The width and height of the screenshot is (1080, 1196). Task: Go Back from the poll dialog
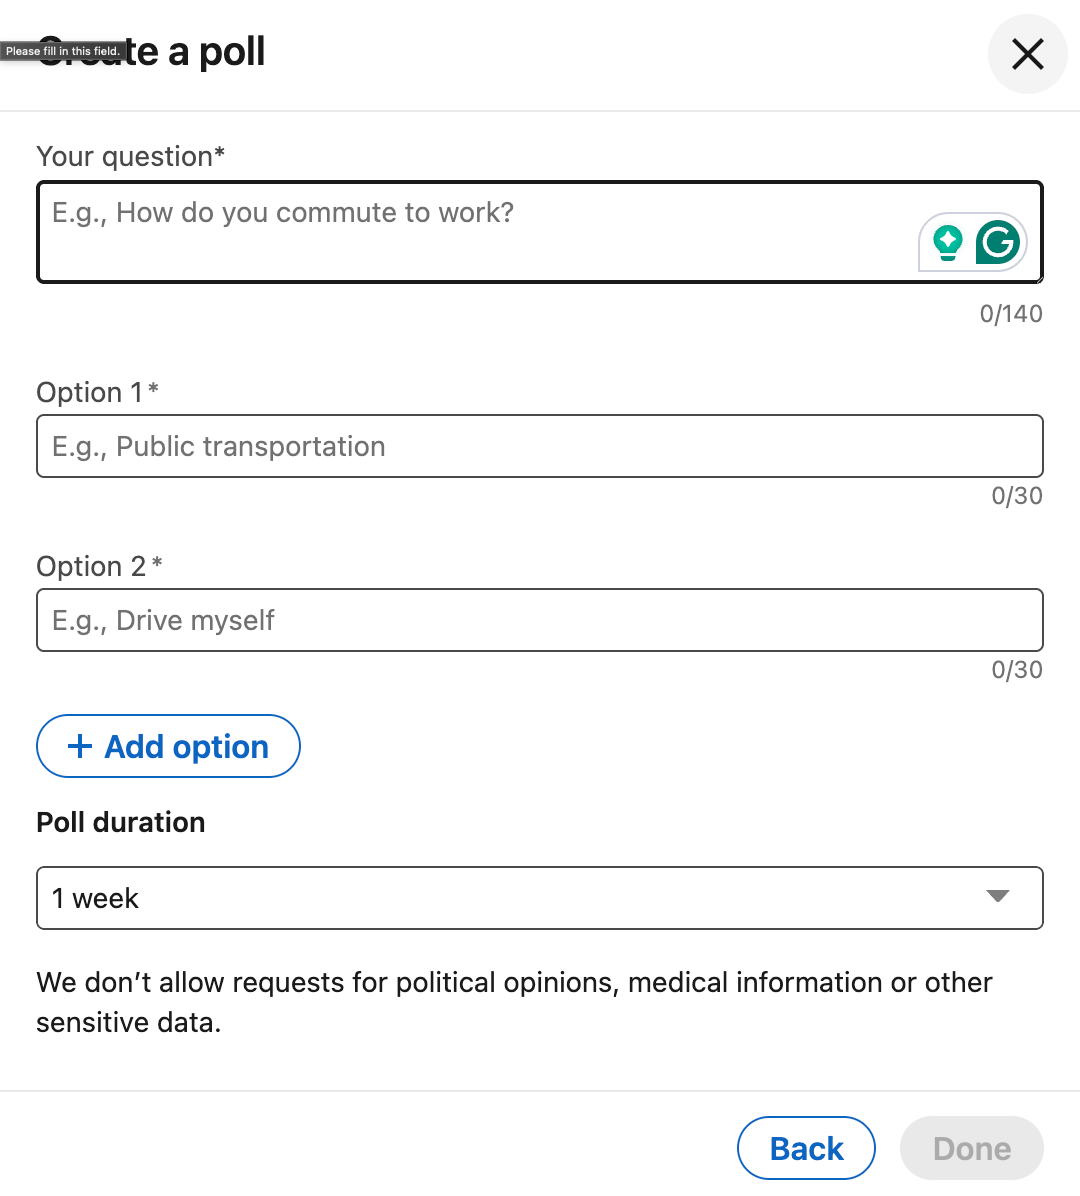pyautogui.click(x=806, y=1148)
